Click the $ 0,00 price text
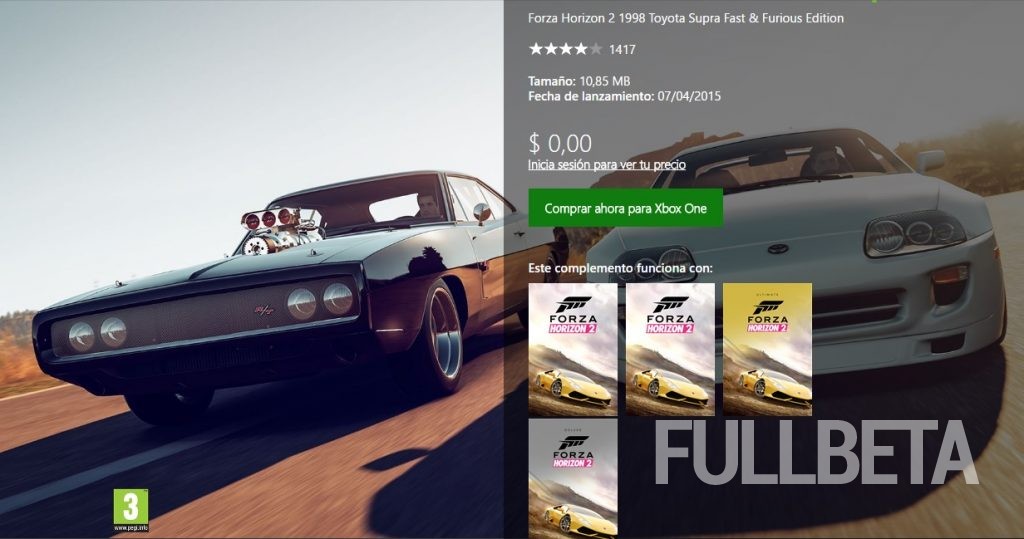 tap(560, 142)
